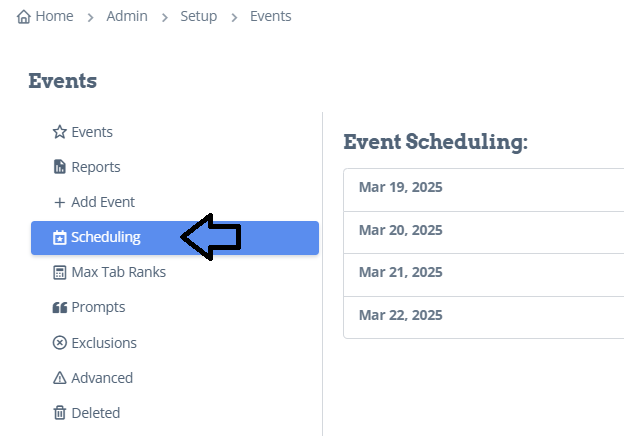Click the plus icon for Add Event
This screenshot has height=446, width=624.
click(60, 203)
